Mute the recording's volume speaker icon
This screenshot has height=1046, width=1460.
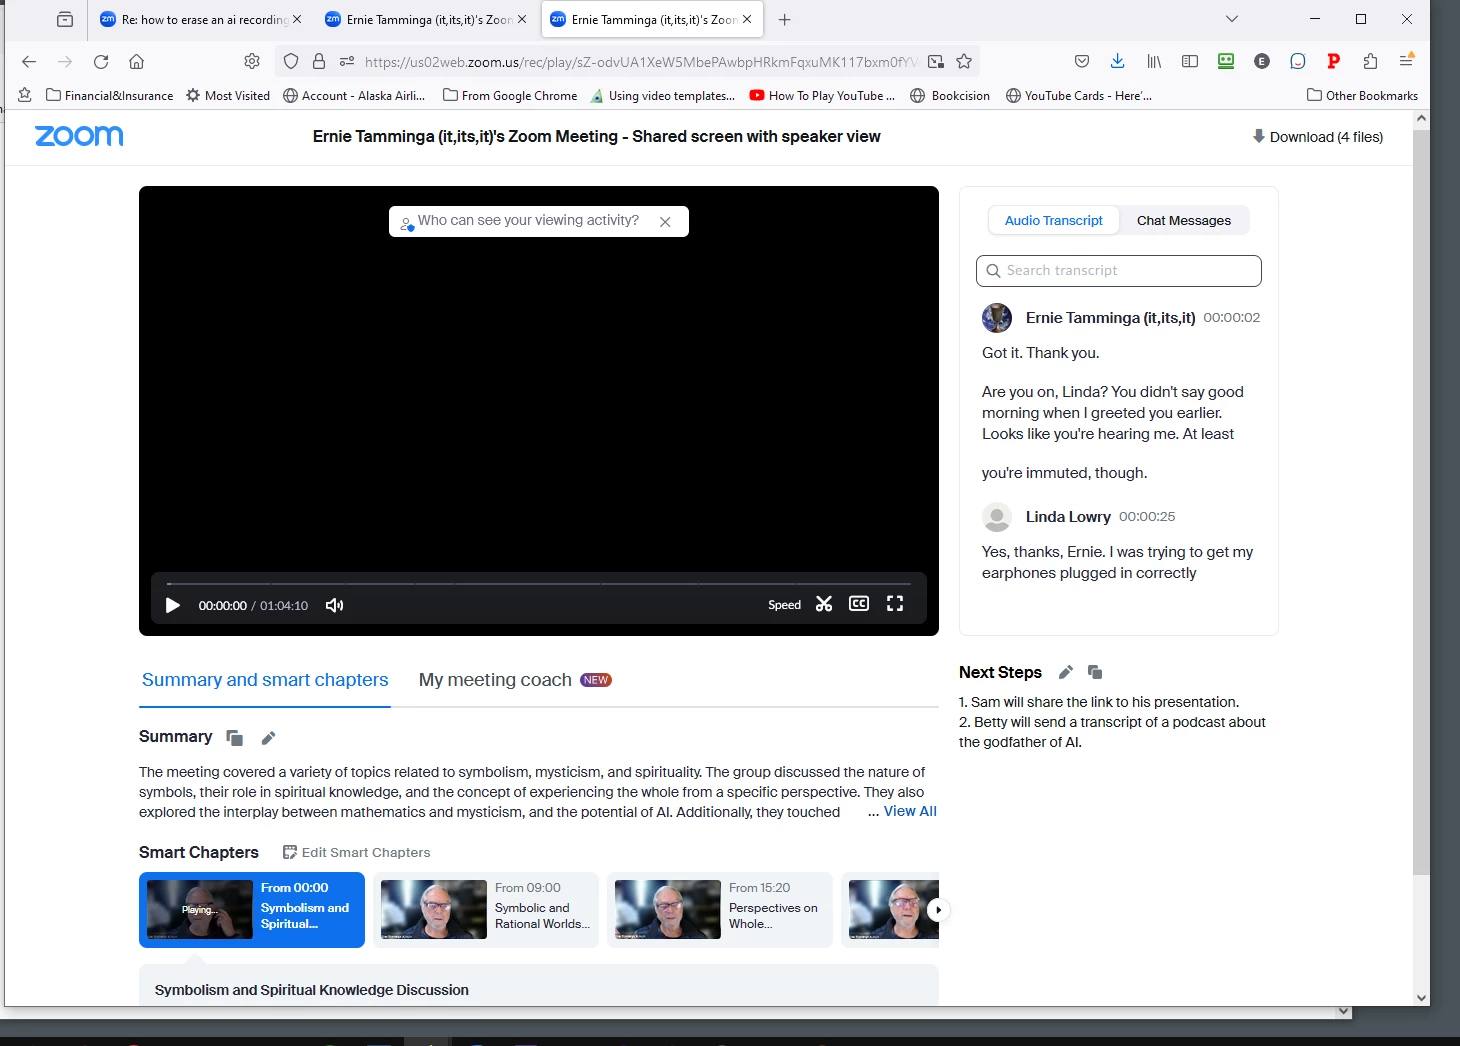(x=334, y=605)
